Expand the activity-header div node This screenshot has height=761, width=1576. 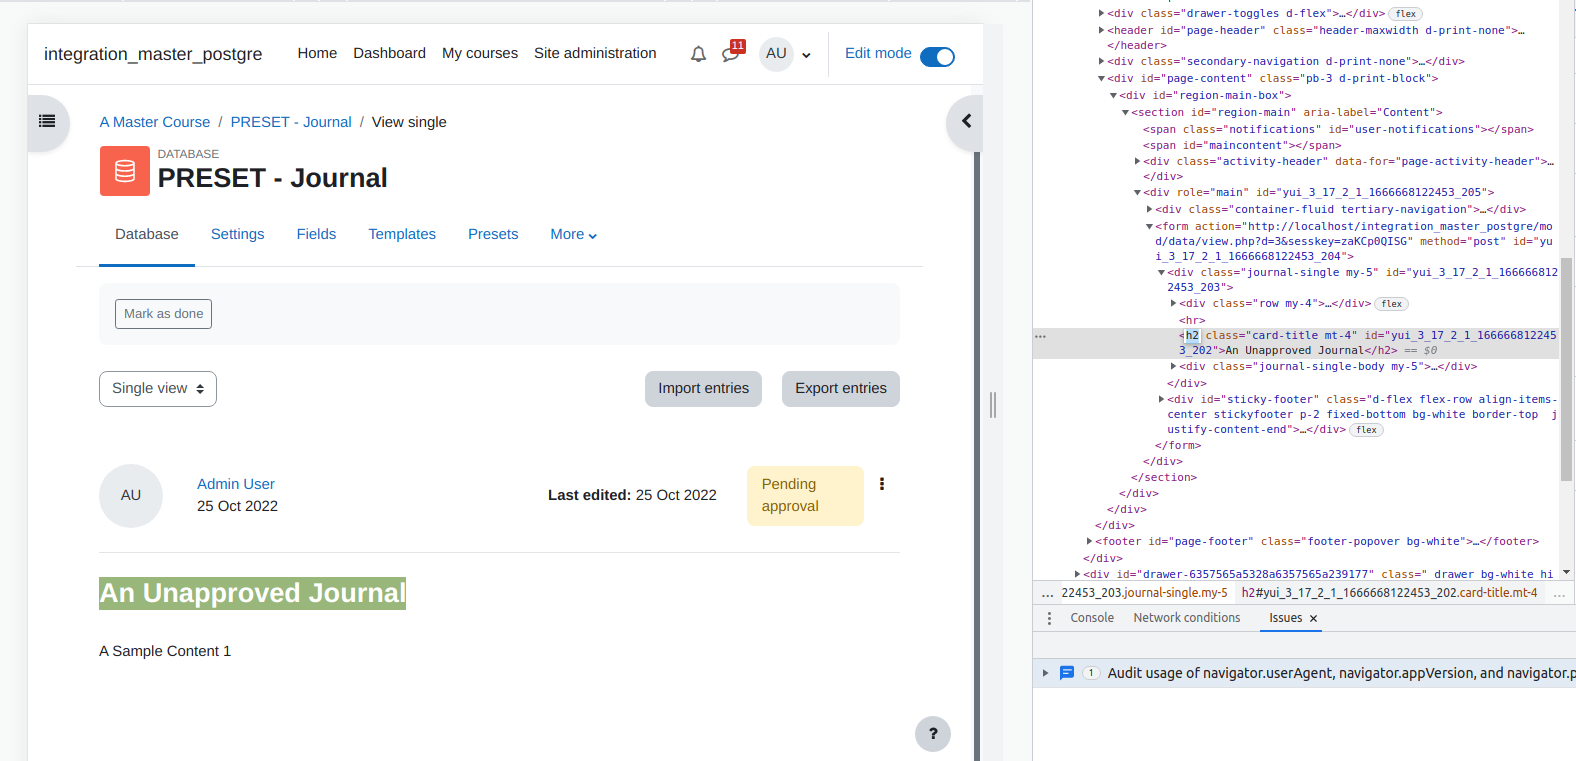point(1137,161)
